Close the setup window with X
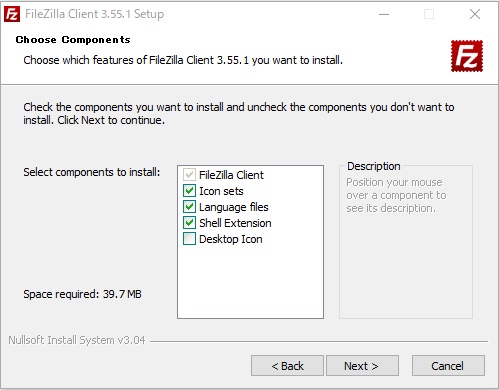Screen dimensions: 499x390 tap(475, 14)
